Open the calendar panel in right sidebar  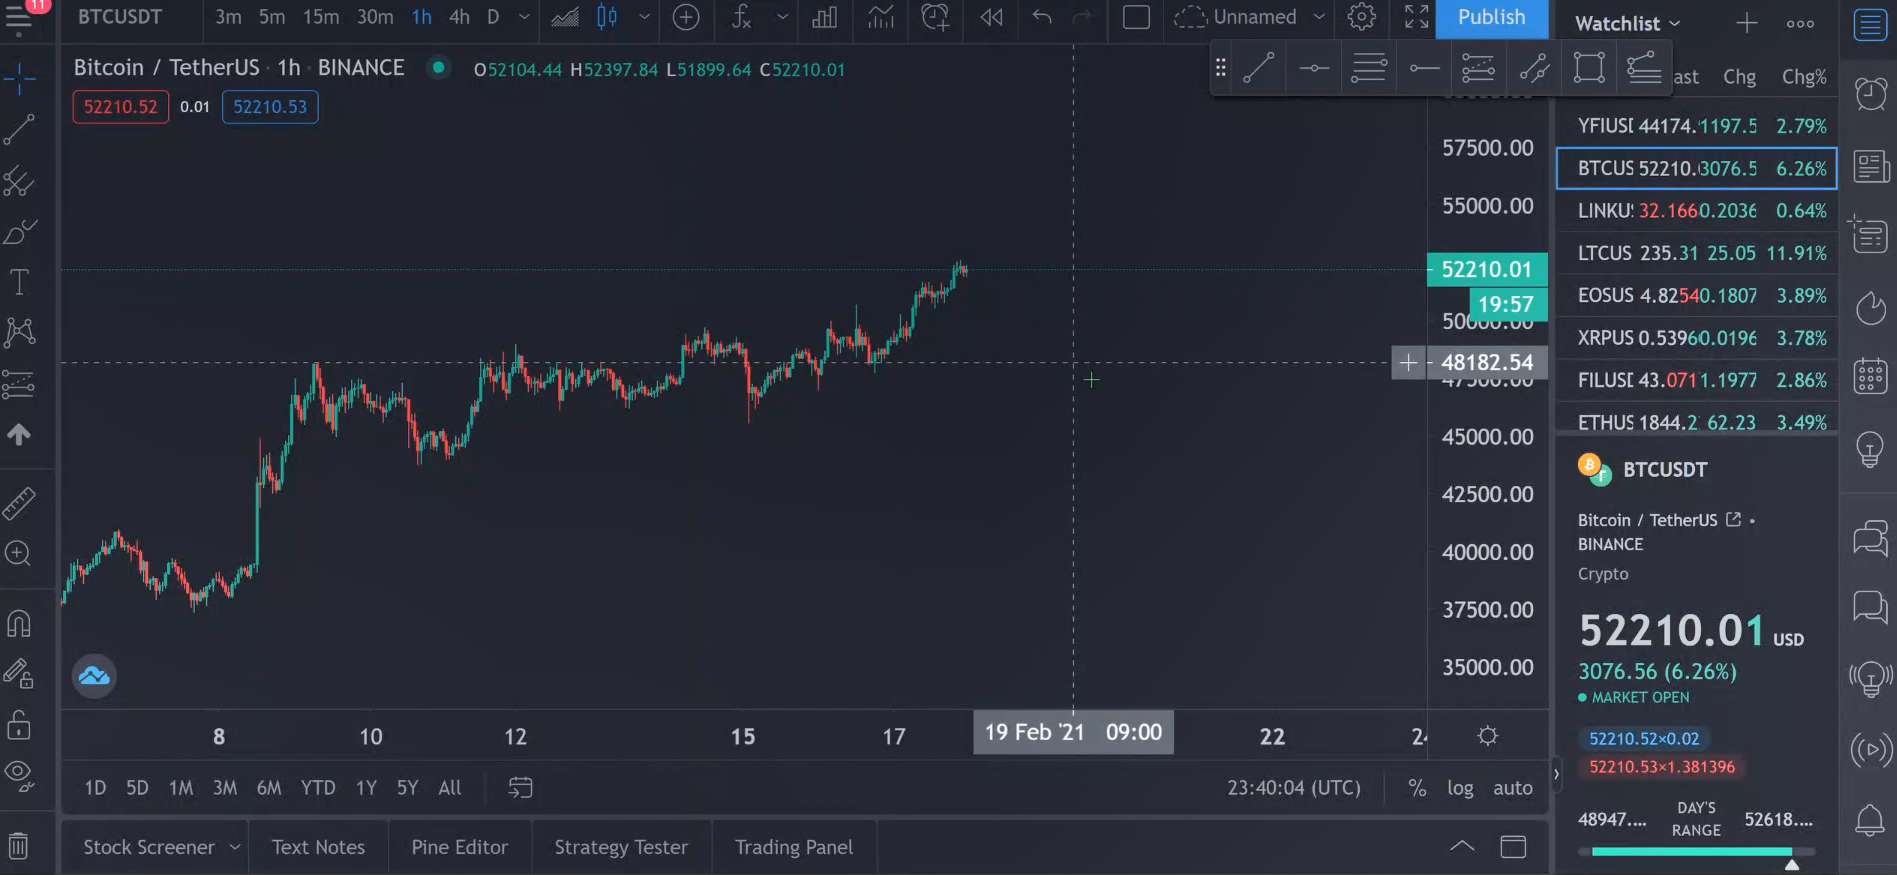tap(1870, 377)
